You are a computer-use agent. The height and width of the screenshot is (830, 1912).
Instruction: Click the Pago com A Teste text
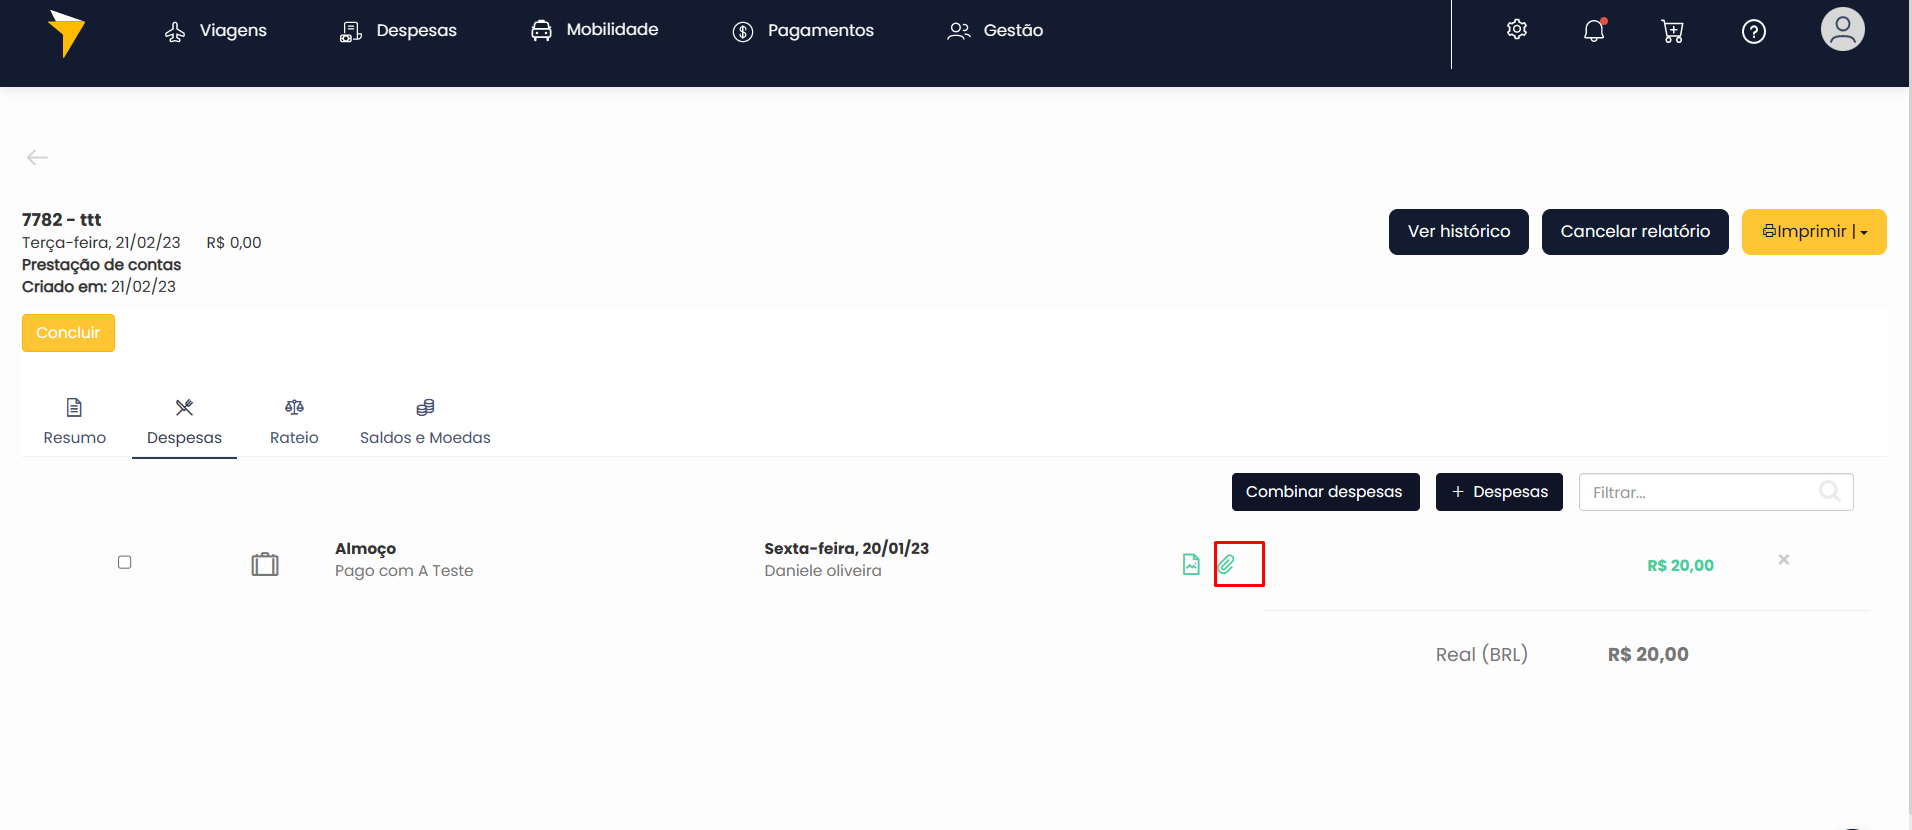pos(404,571)
